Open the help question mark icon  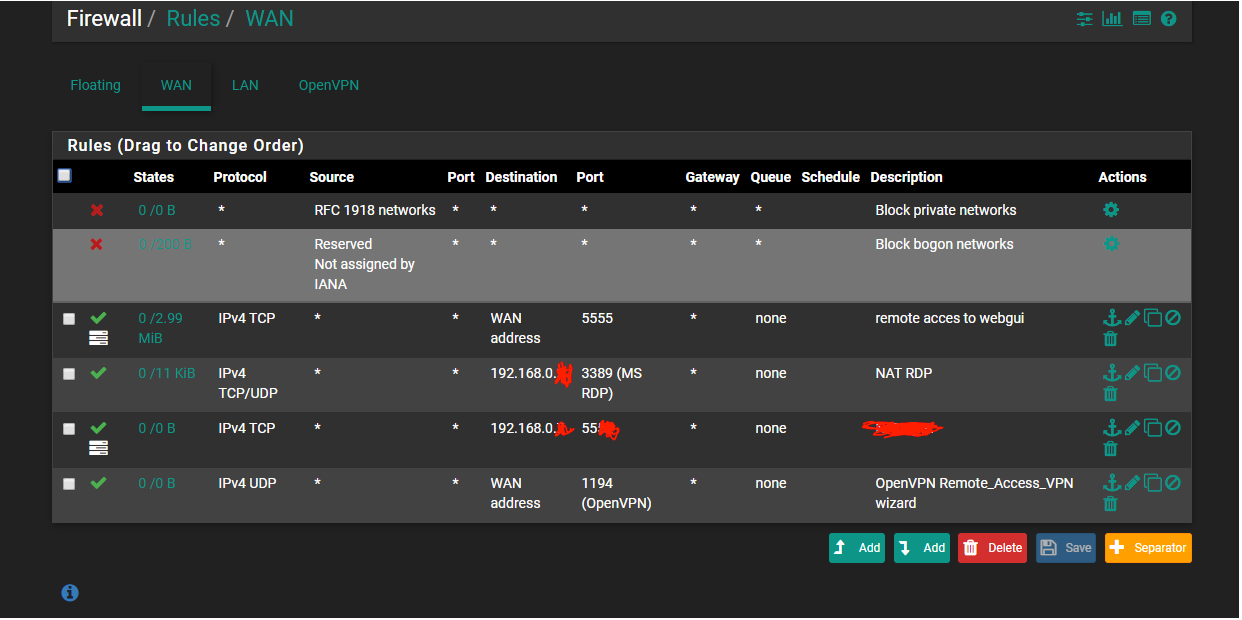tap(1168, 19)
